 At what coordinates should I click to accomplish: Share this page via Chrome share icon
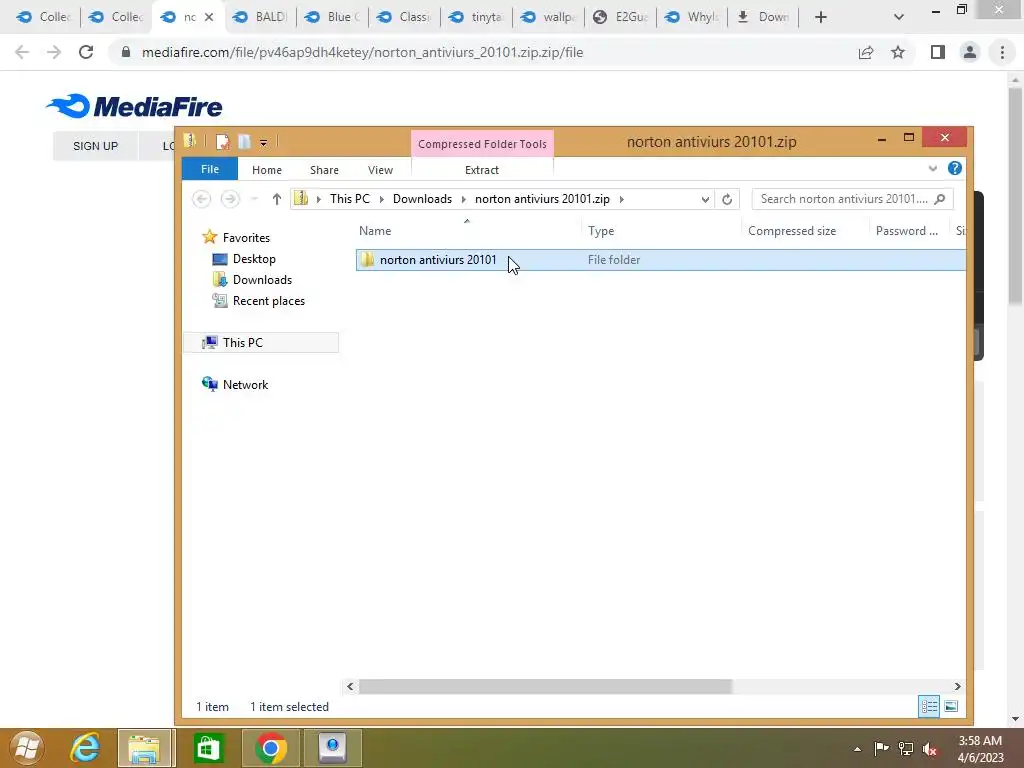click(866, 52)
